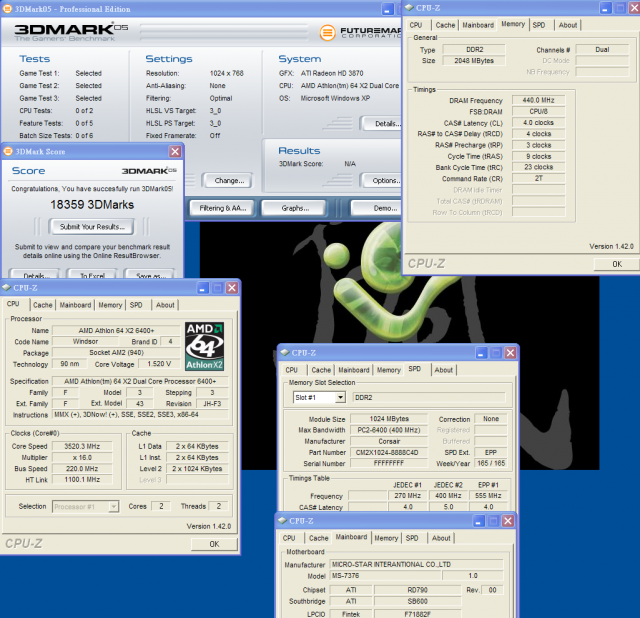This screenshot has width=640, height=618.
Task: Open the Processor #1 selection dropdown
Action: pos(113,507)
